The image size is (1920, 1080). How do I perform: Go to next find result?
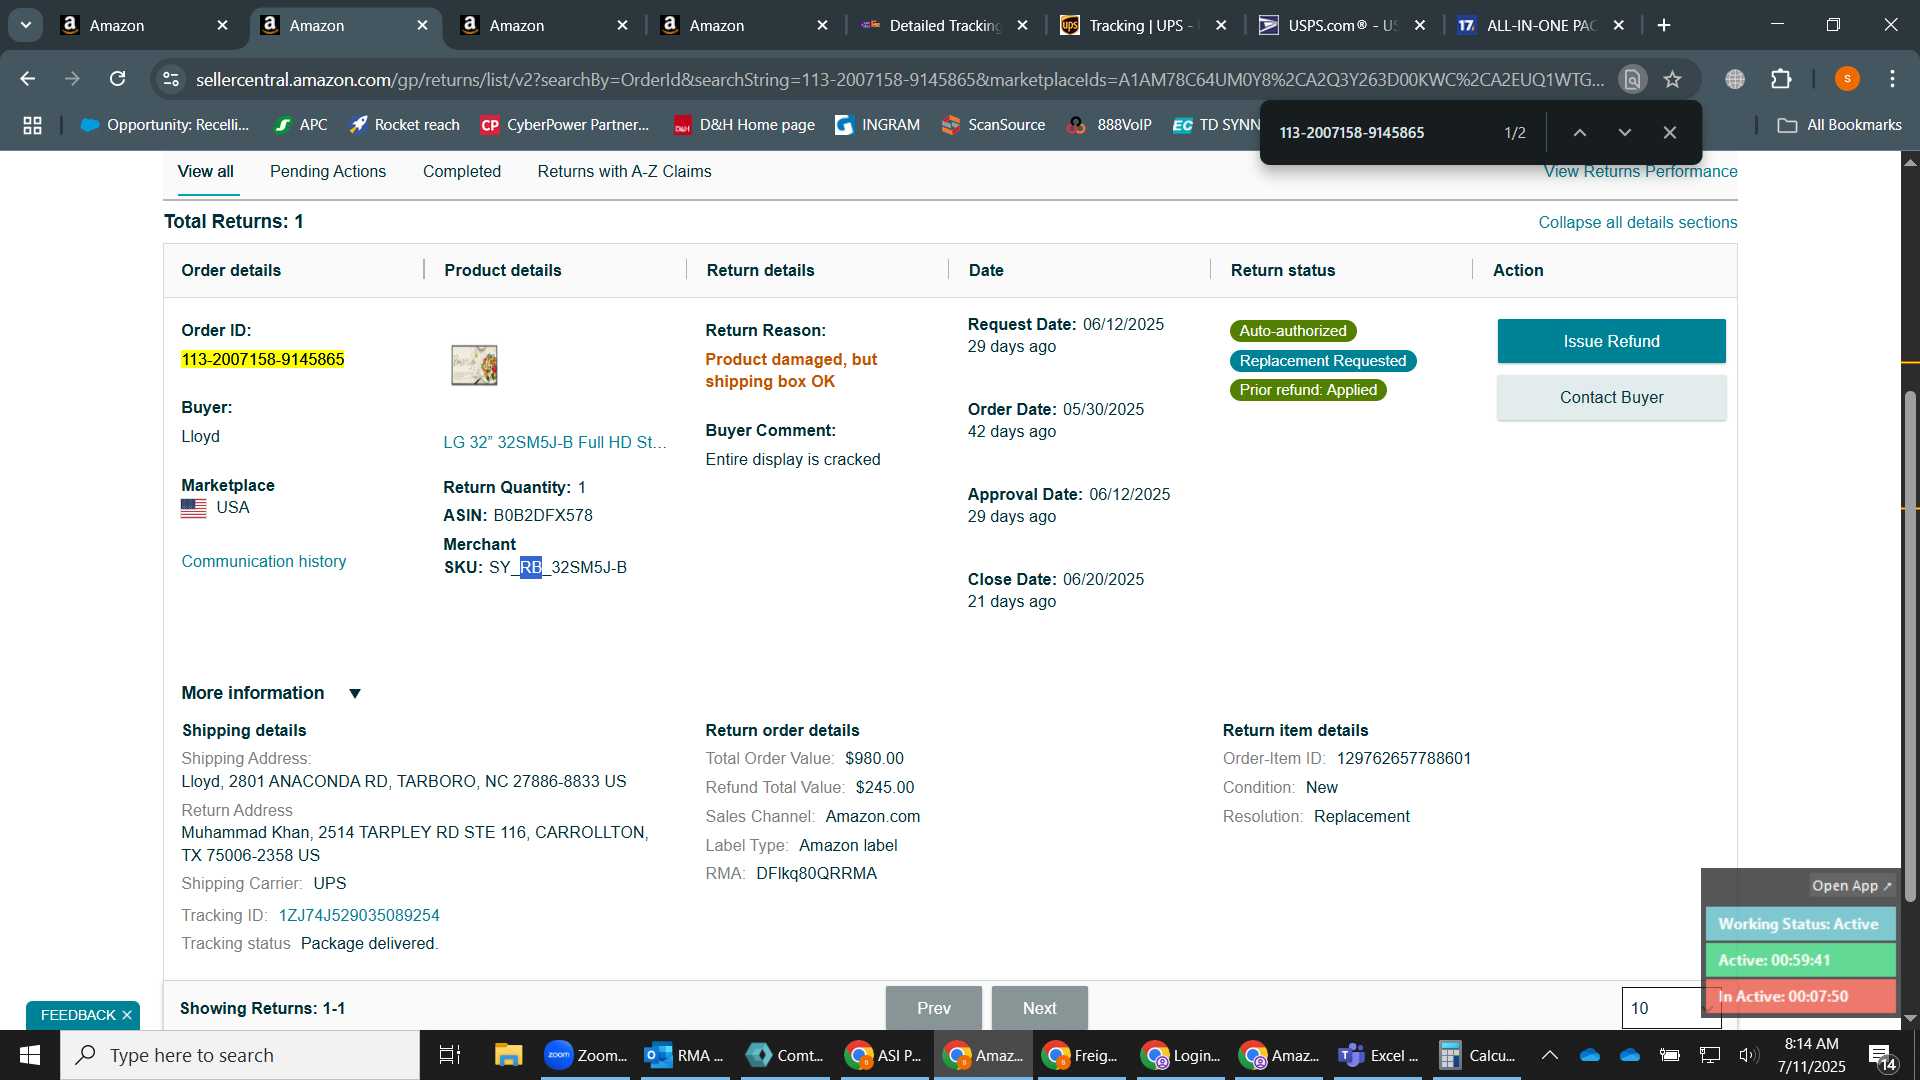tap(1625, 132)
